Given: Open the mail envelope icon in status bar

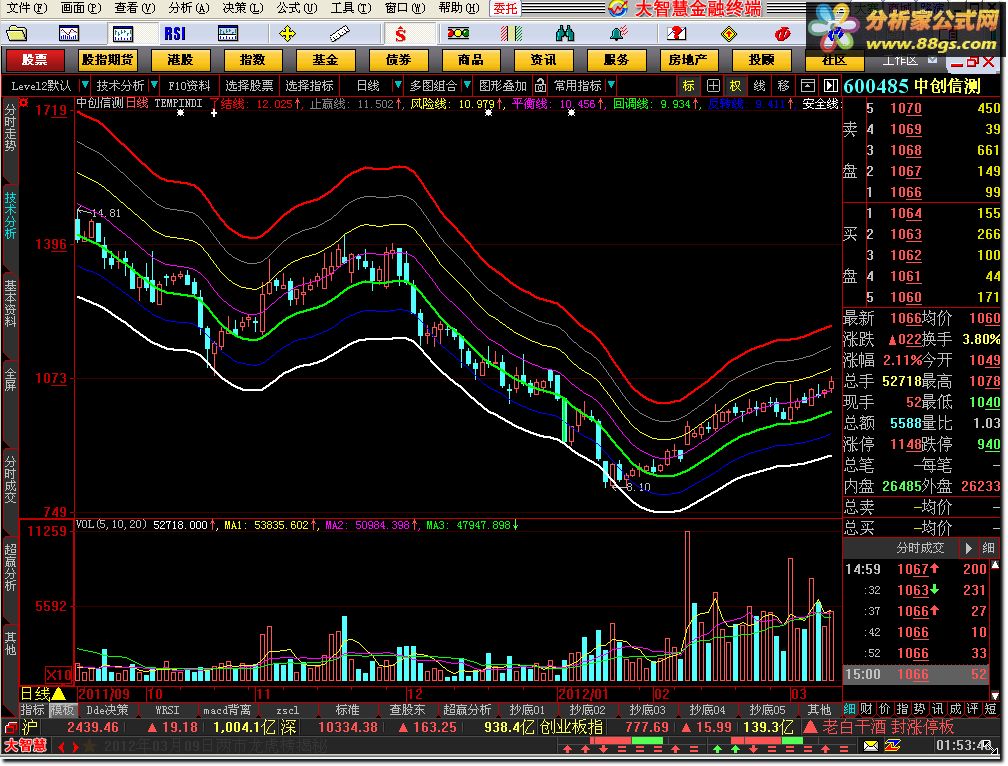Looking at the screenshot, I should tap(870, 746).
